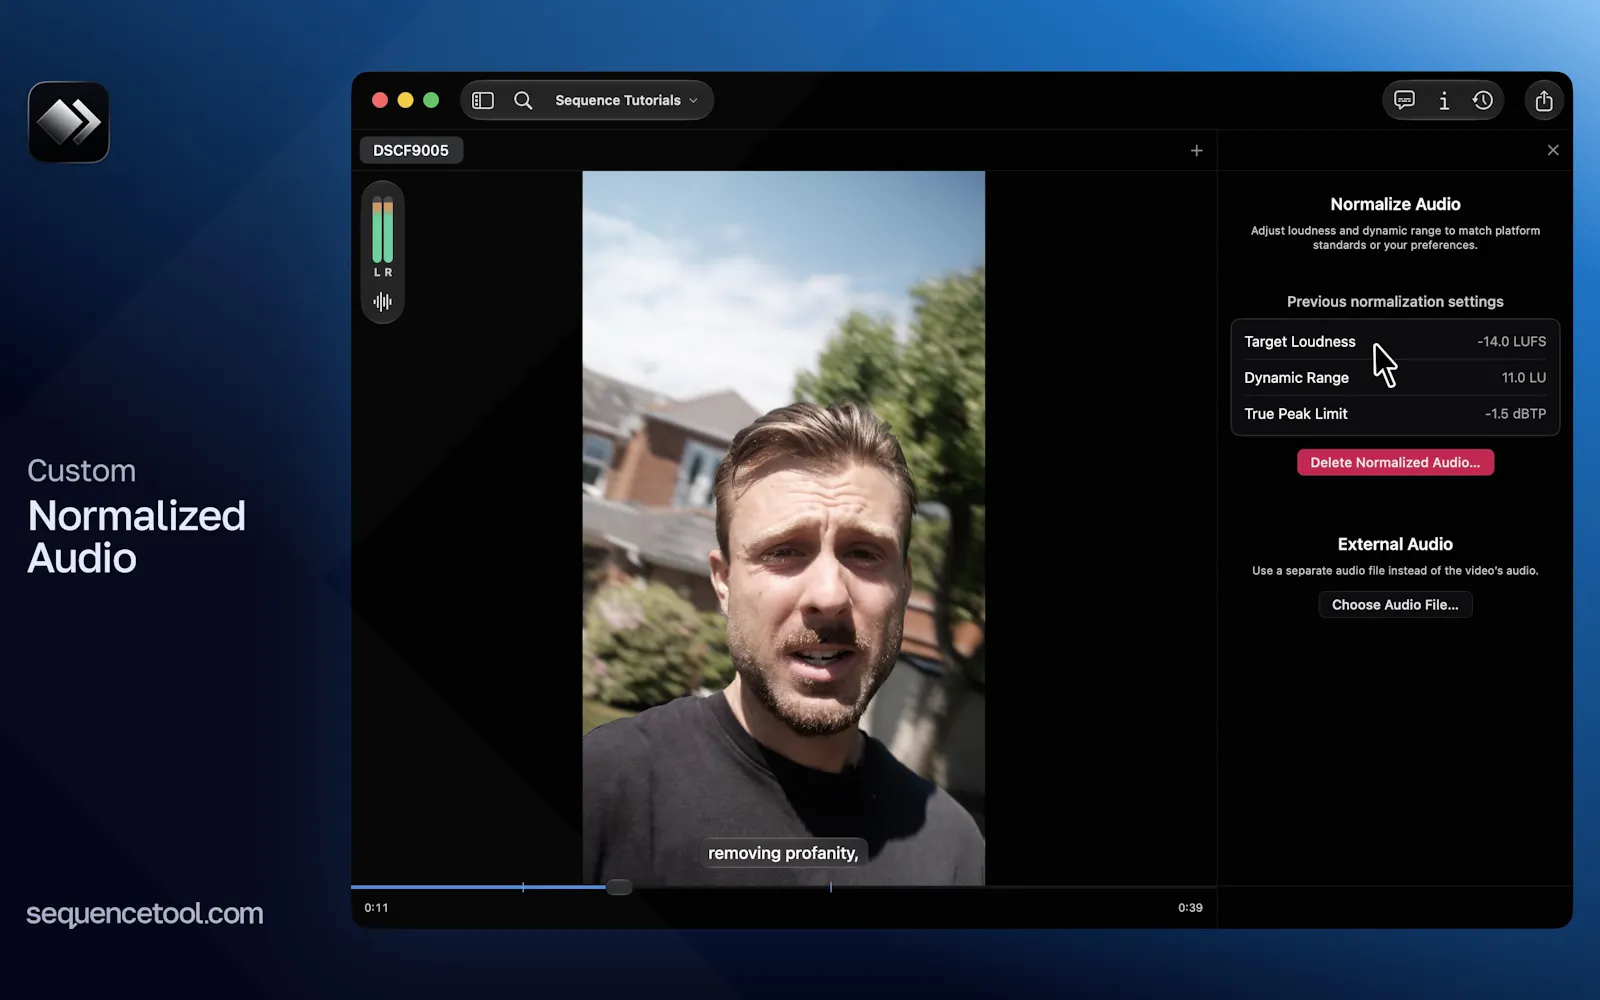Viewport: 1600px width, 1000px height.
Task: Click Choose Audio File button
Action: tap(1395, 604)
